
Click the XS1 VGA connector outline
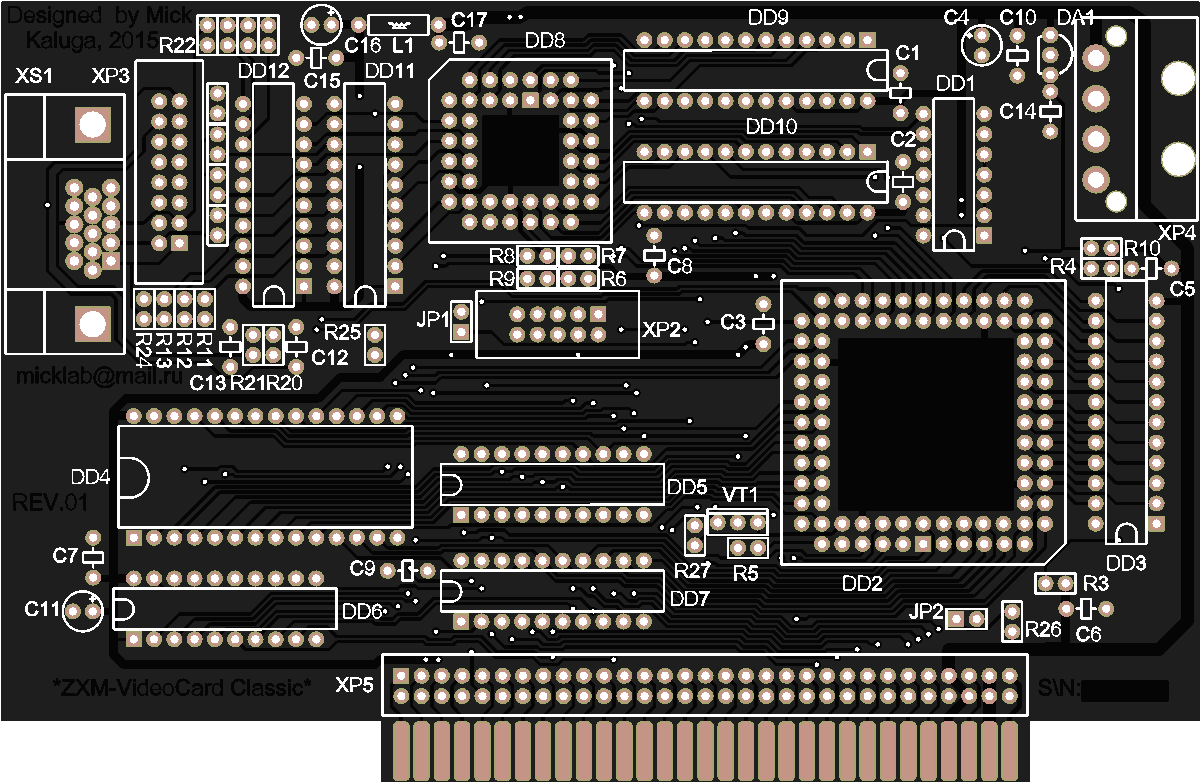(x=65, y=224)
